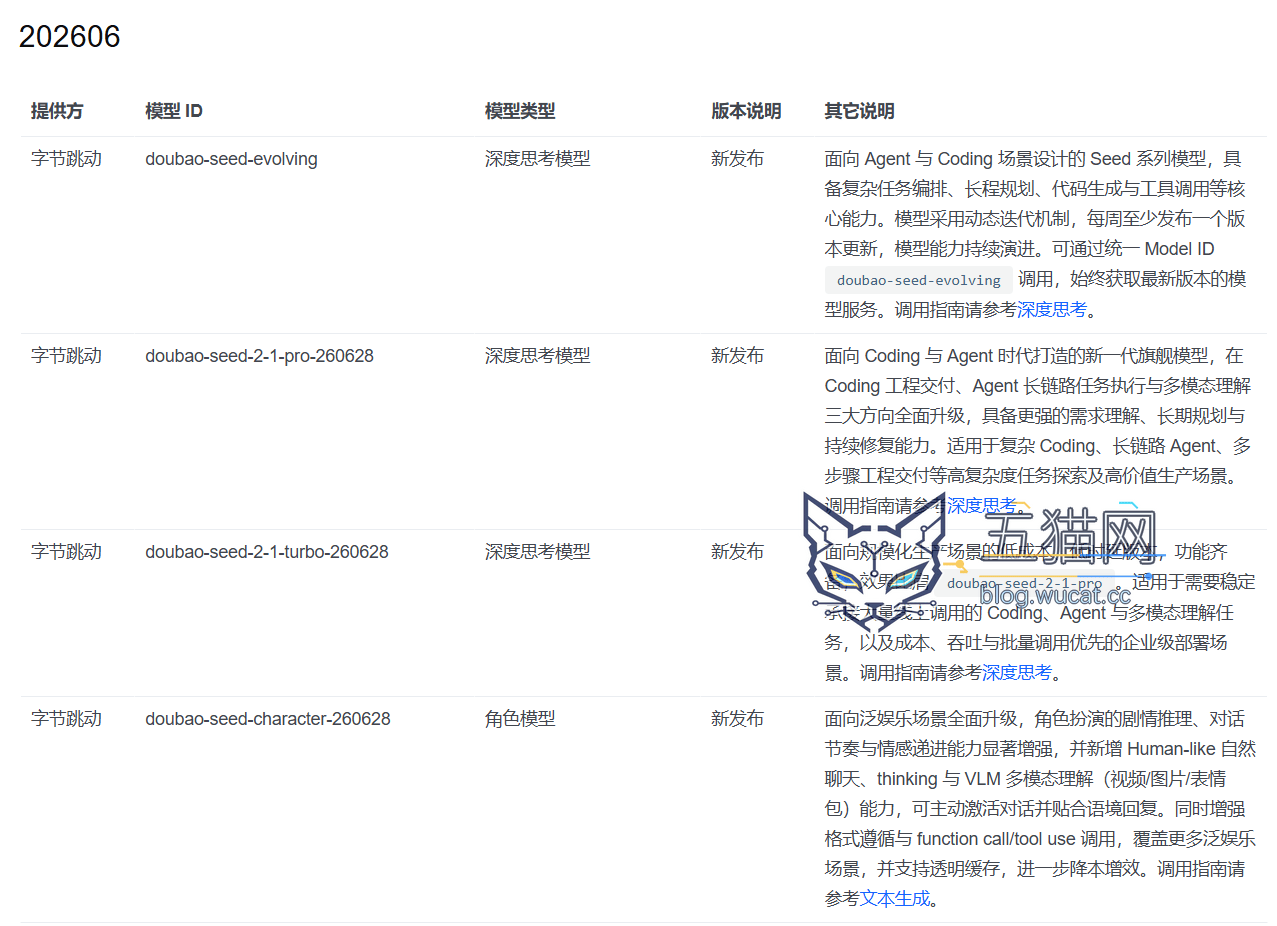The height and width of the screenshot is (926, 1277).
Task: Open 深度思考 link in doubao-seed-evolving row
Action: click(1051, 310)
